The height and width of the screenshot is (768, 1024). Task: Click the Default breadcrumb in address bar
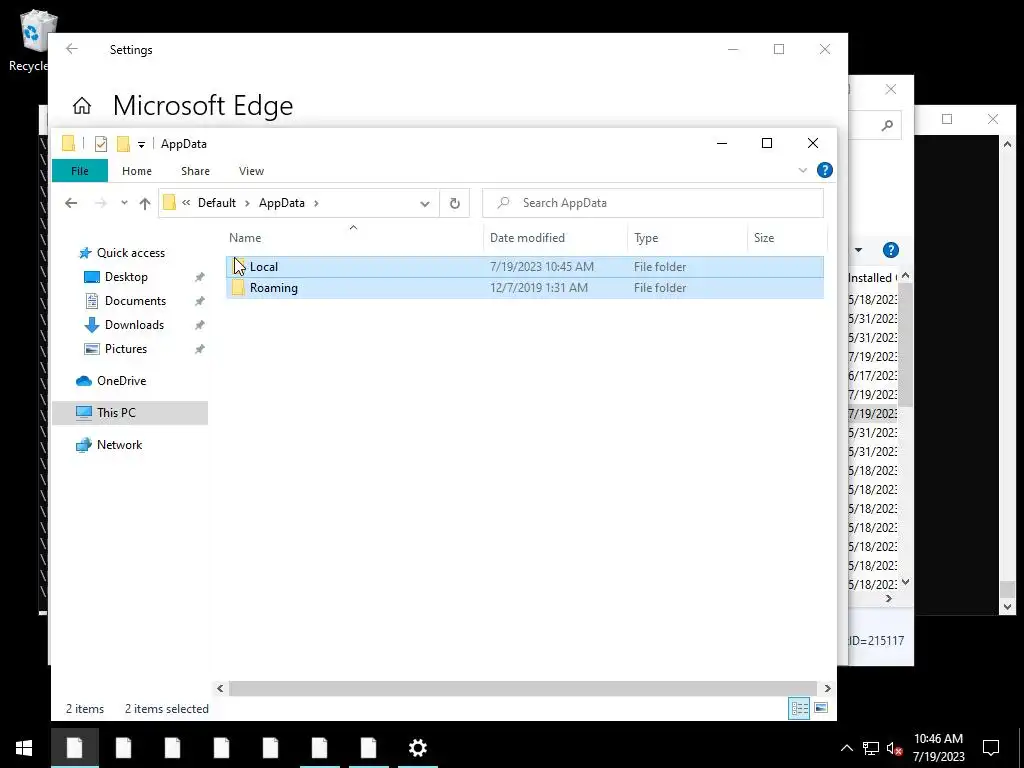[x=217, y=203]
